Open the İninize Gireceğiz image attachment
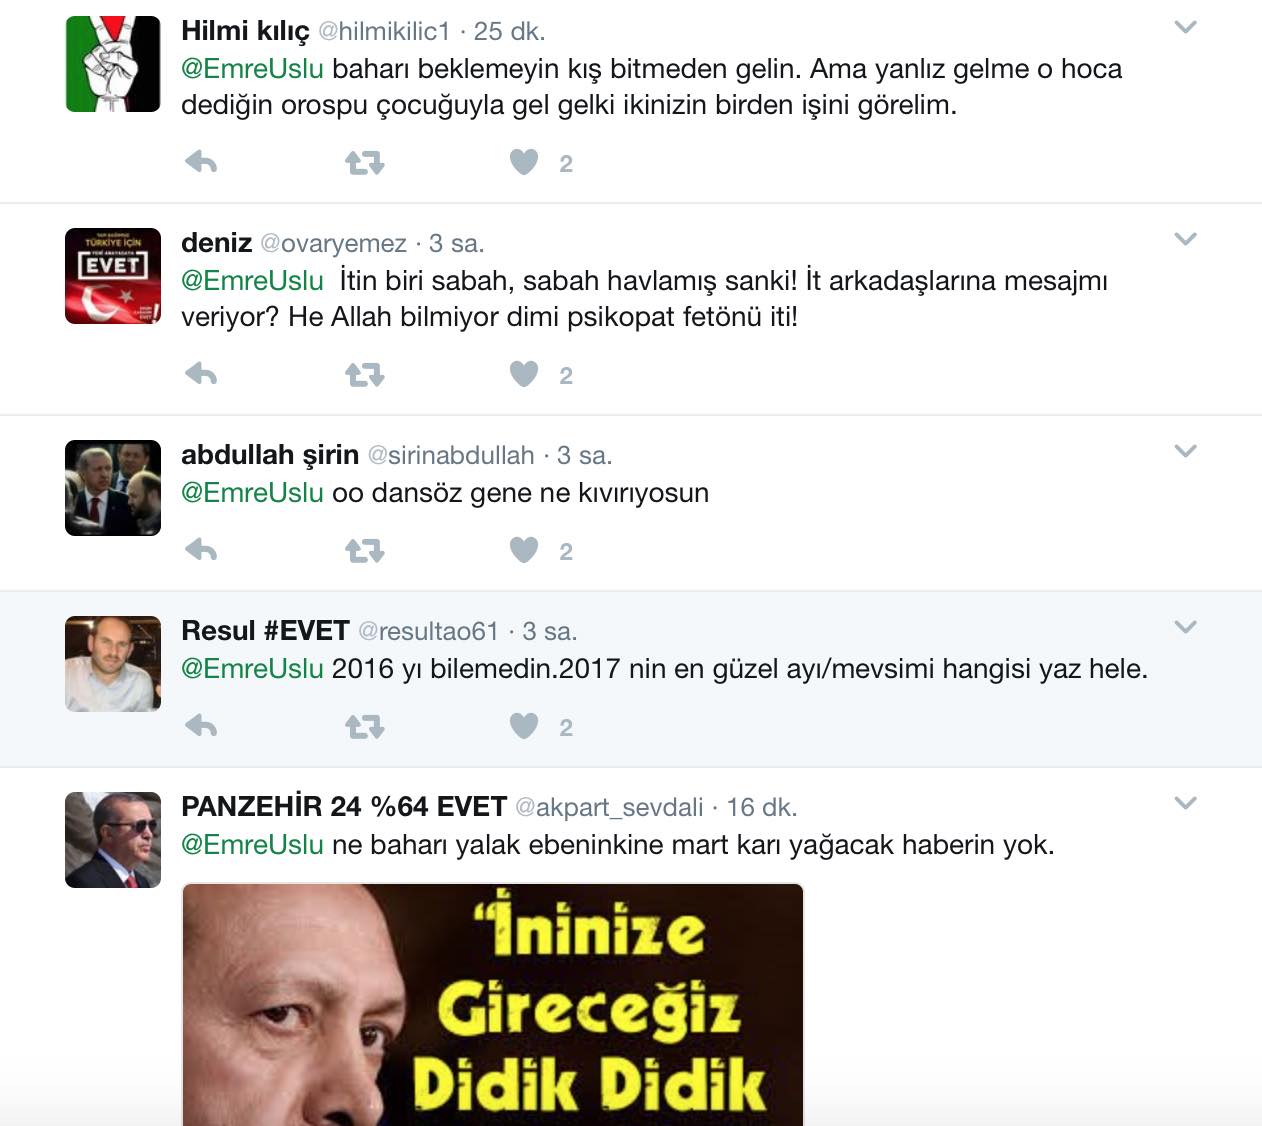The width and height of the screenshot is (1262, 1126). click(493, 1005)
